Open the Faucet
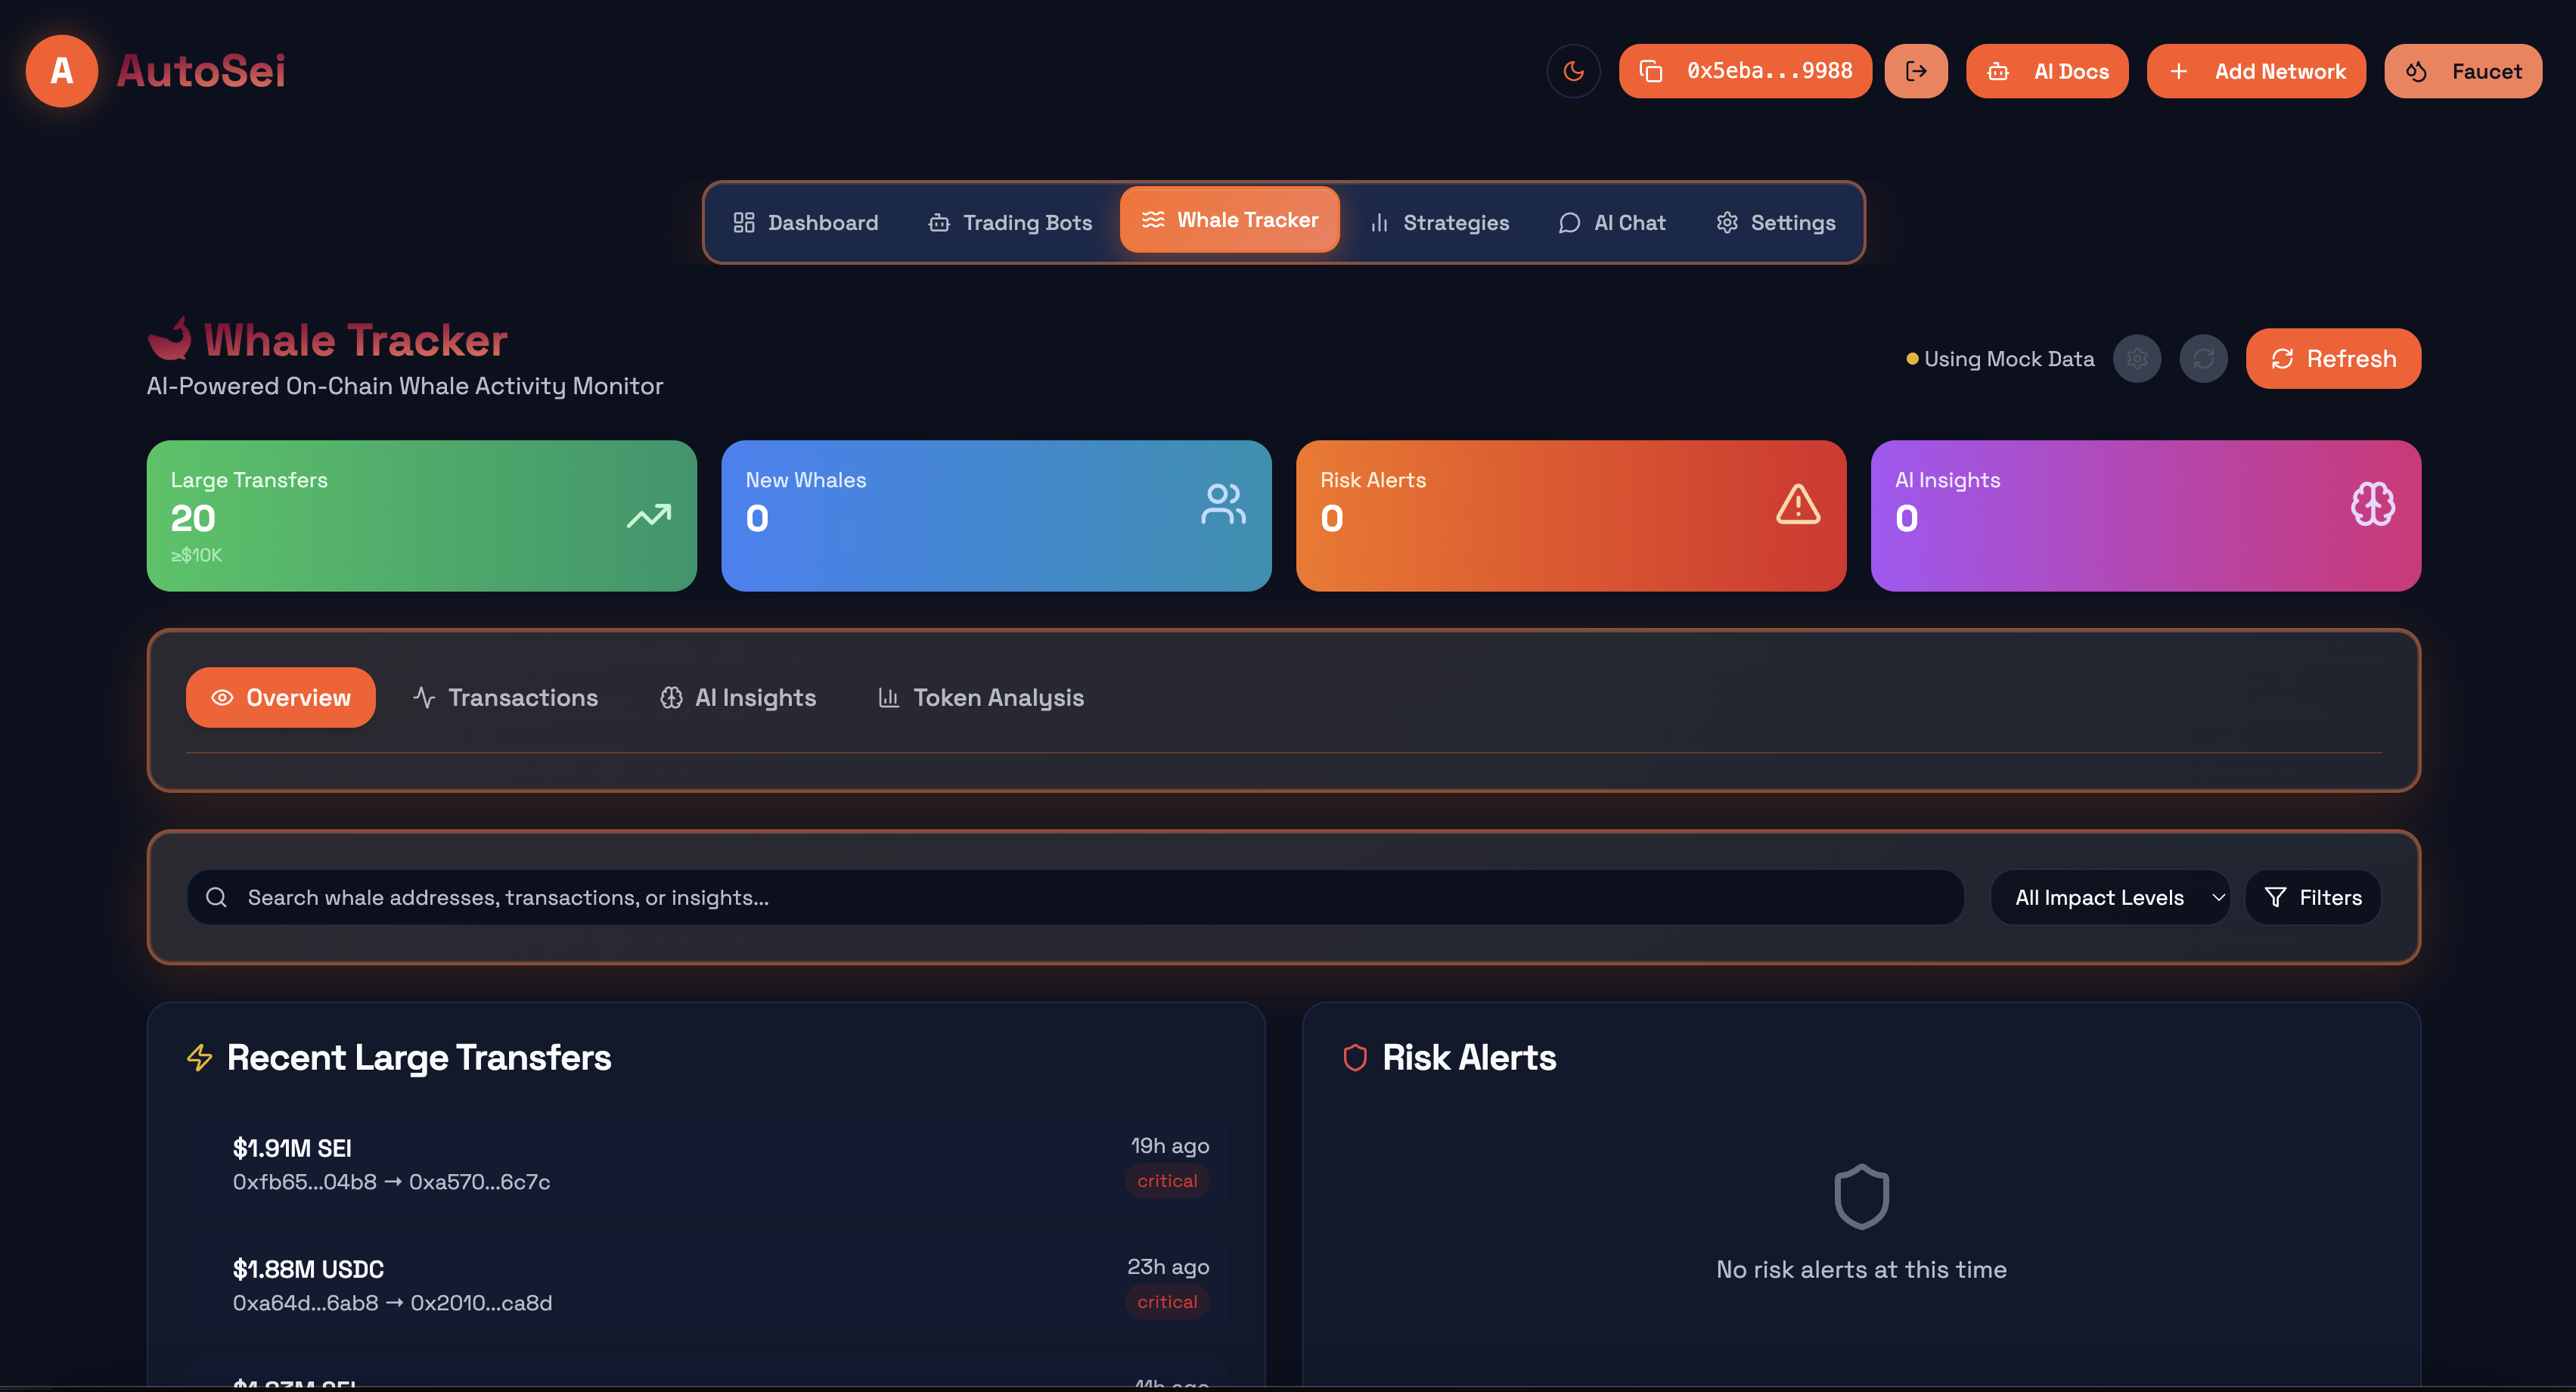 pyautogui.click(x=2463, y=71)
